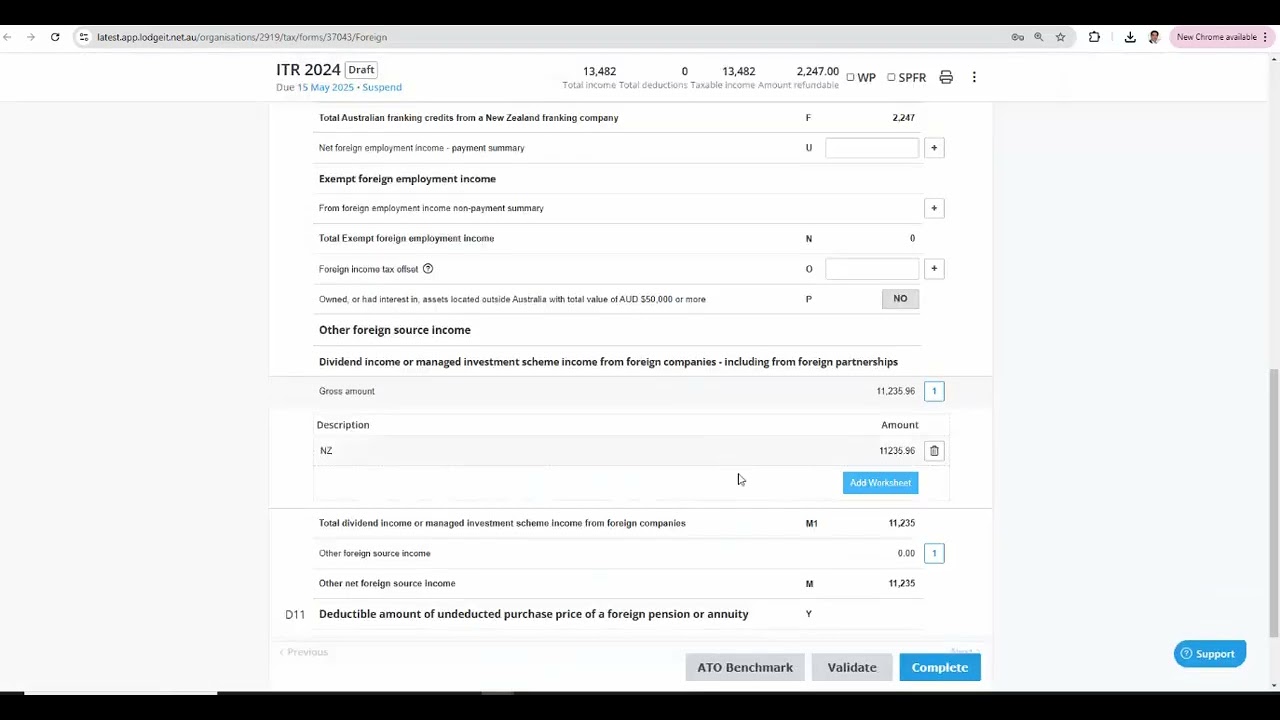Image resolution: width=1280 pixels, height=720 pixels.
Task: Click the Draft status badge
Action: [x=361, y=70]
